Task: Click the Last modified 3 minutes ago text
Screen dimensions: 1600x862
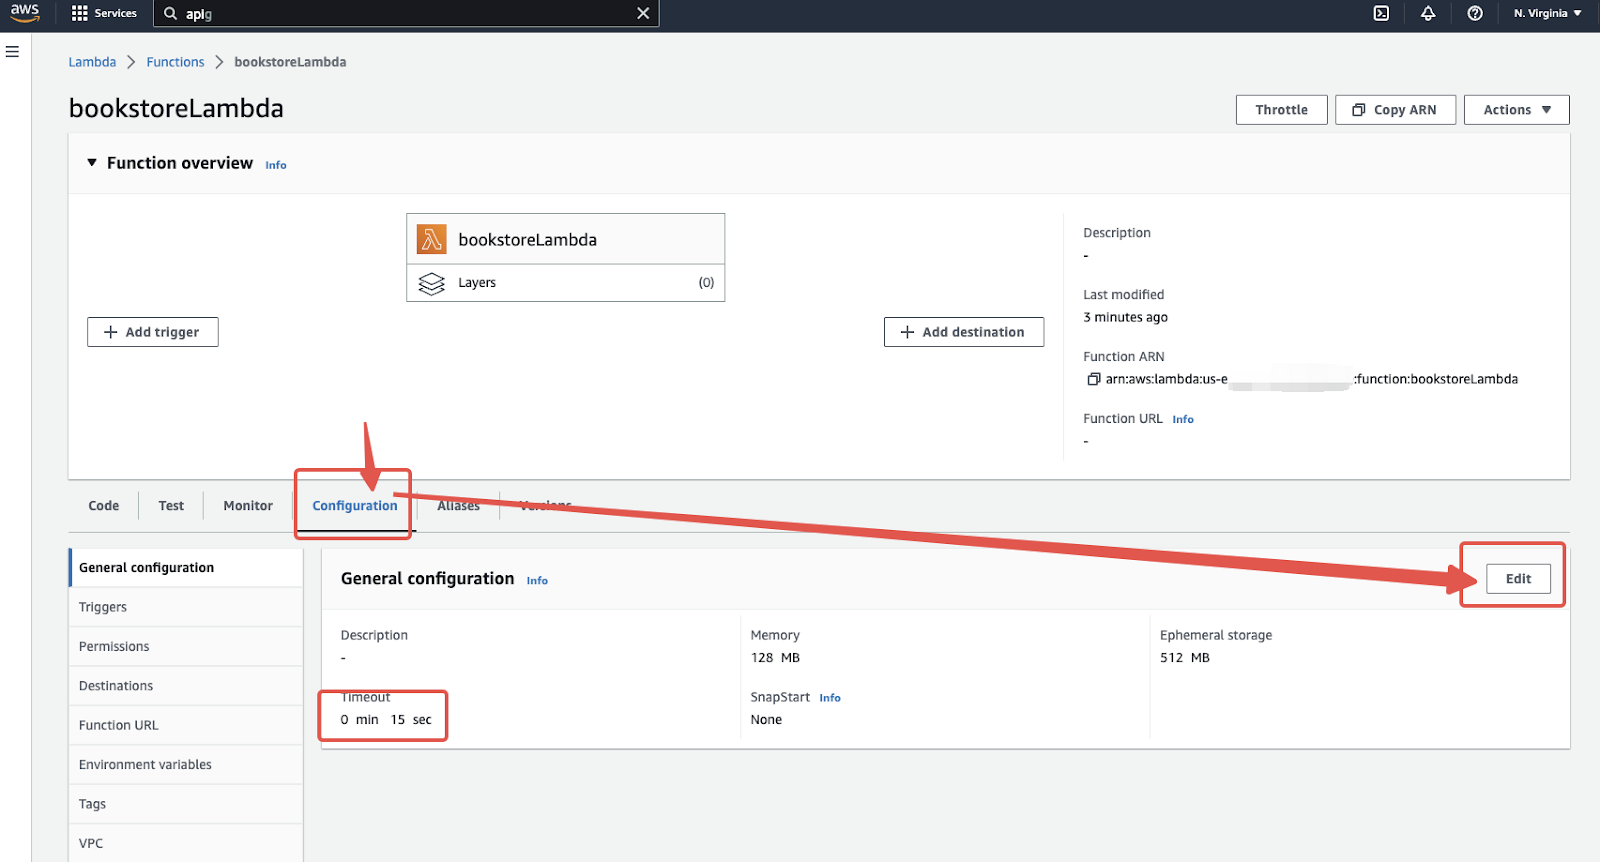Action: click(x=1125, y=318)
